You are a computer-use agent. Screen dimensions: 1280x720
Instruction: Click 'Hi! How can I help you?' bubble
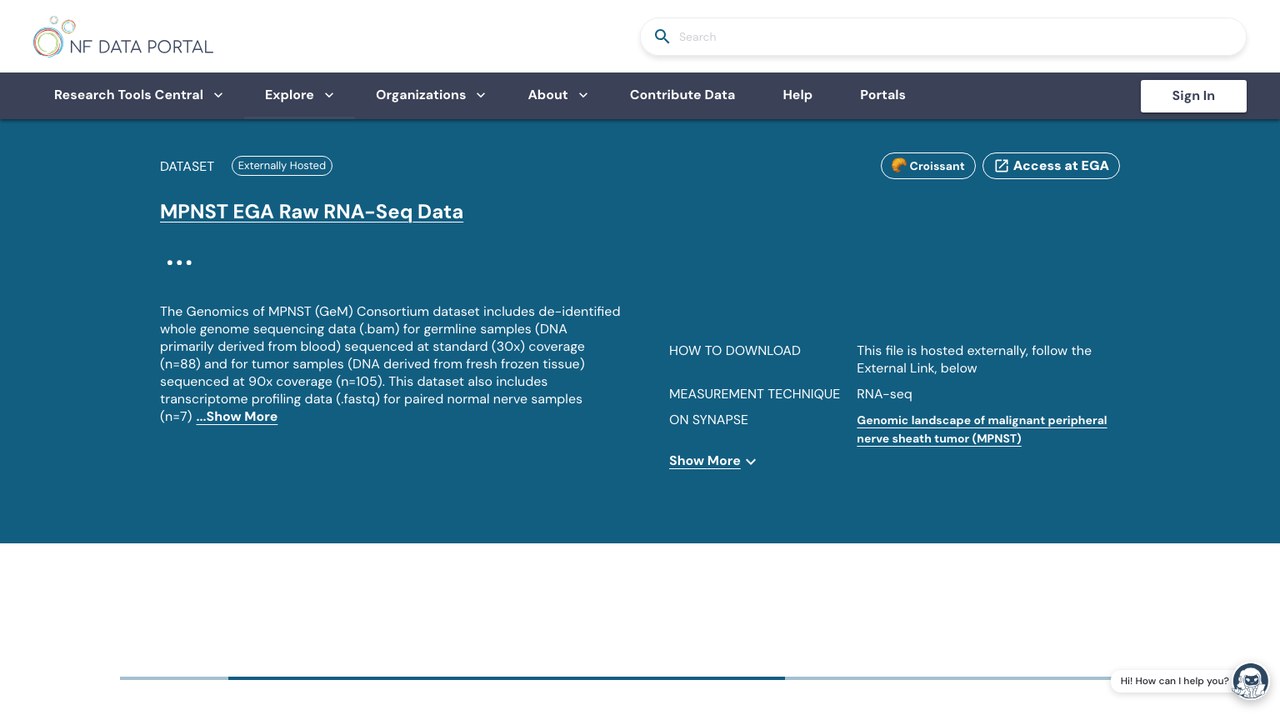click(x=1174, y=681)
